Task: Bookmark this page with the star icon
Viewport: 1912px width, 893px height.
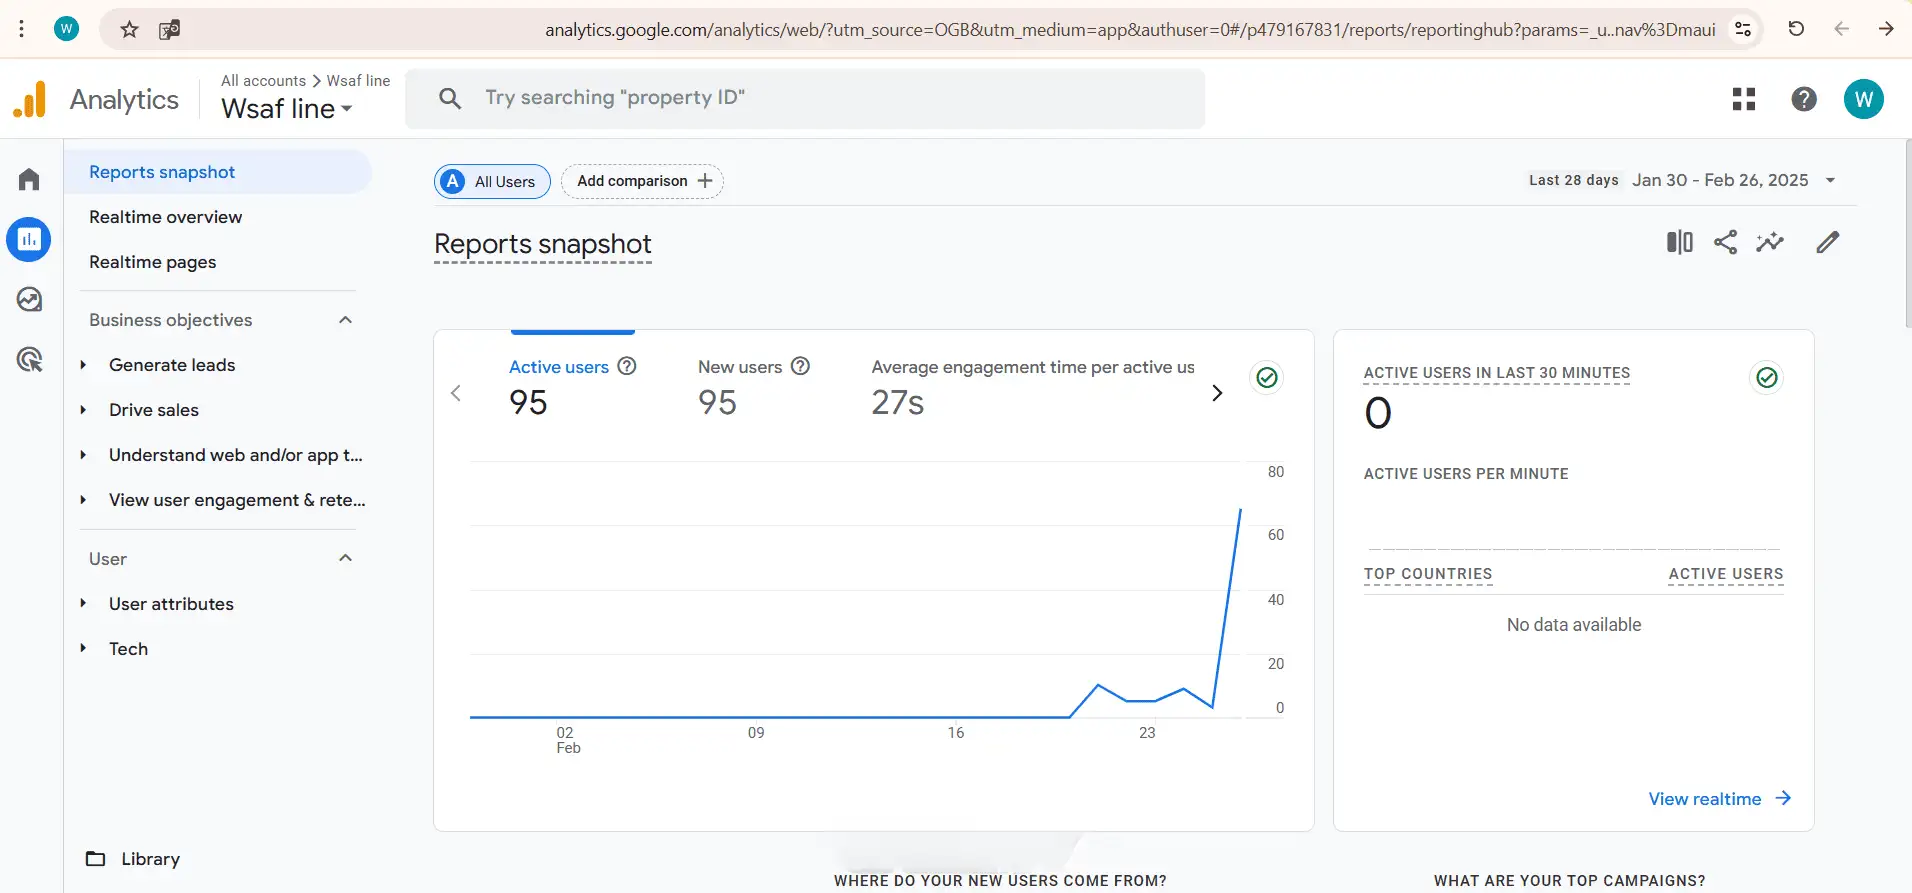Action: click(129, 29)
